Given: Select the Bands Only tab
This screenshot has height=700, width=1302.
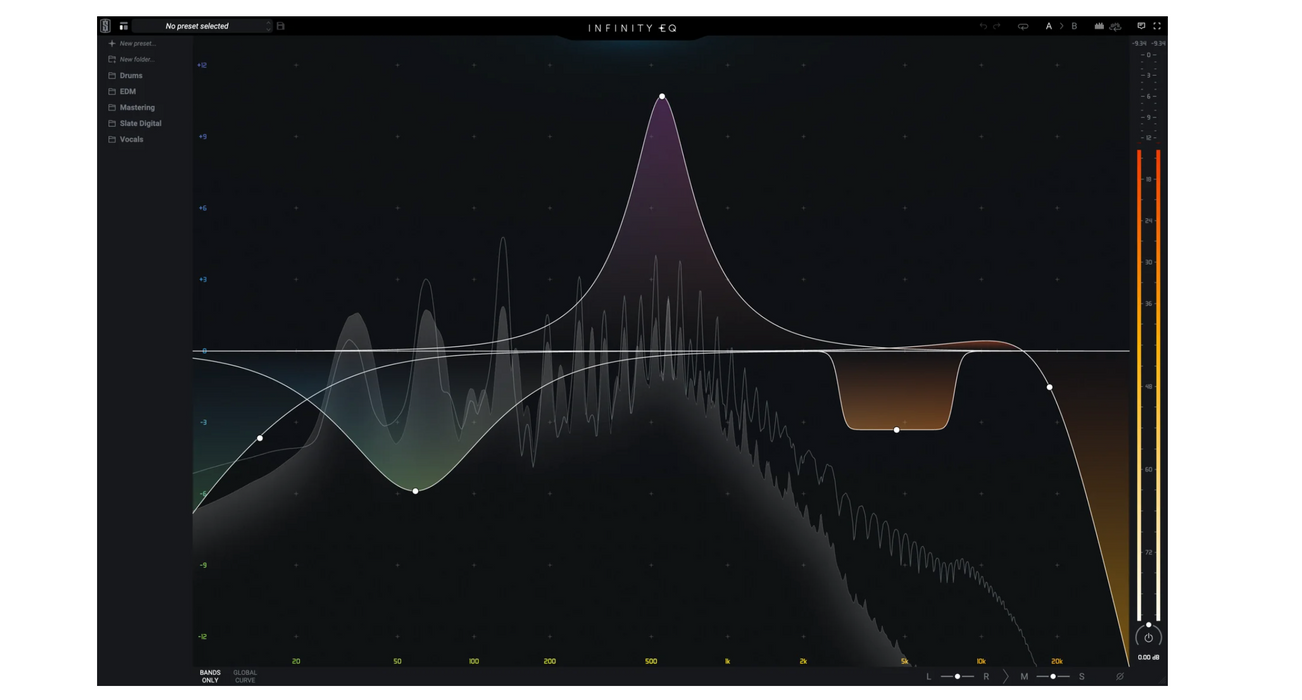Looking at the screenshot, I should click(210, 677).
